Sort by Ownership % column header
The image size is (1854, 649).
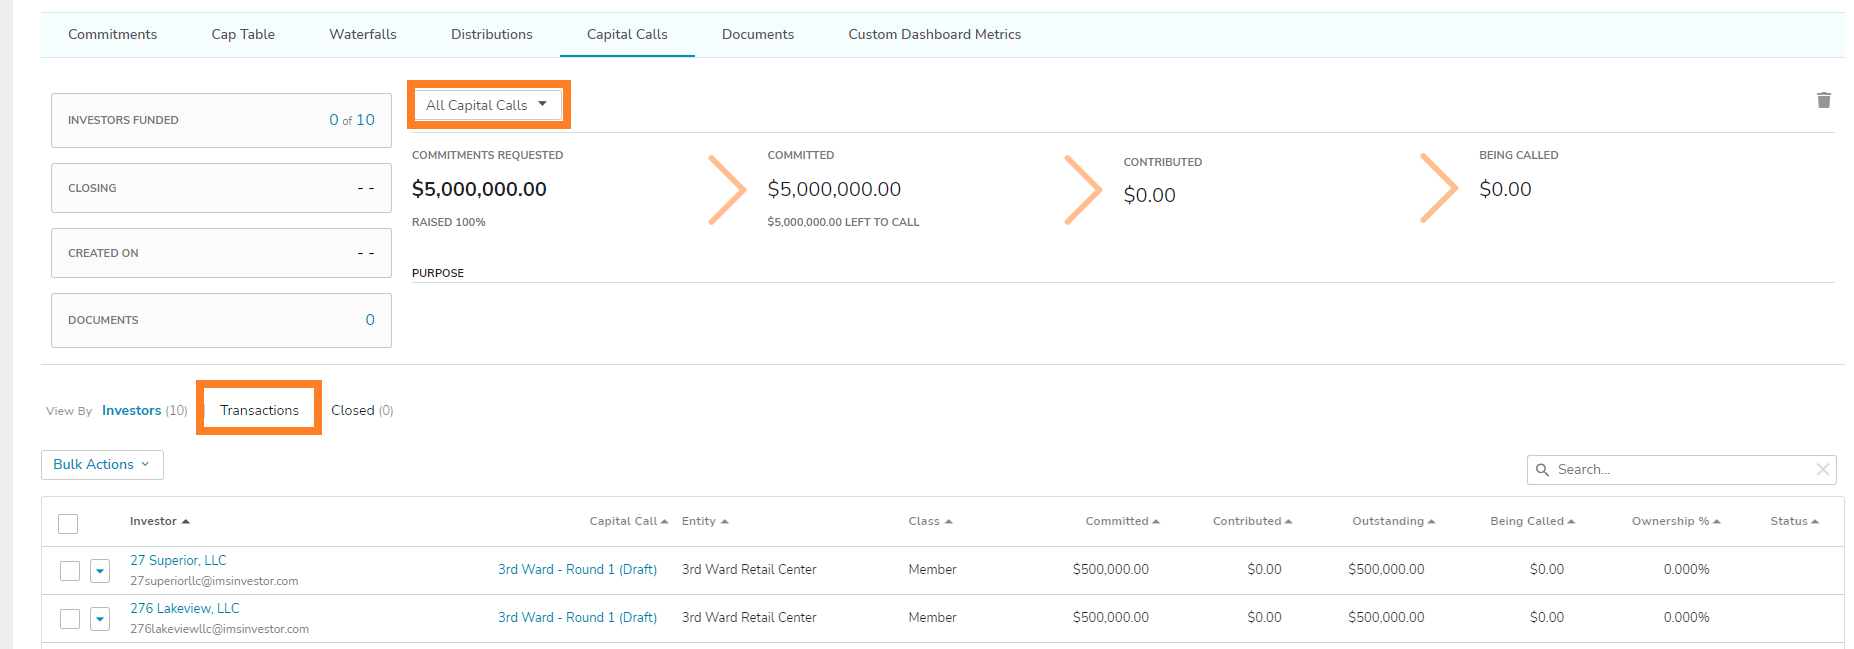coord(1676,521)
